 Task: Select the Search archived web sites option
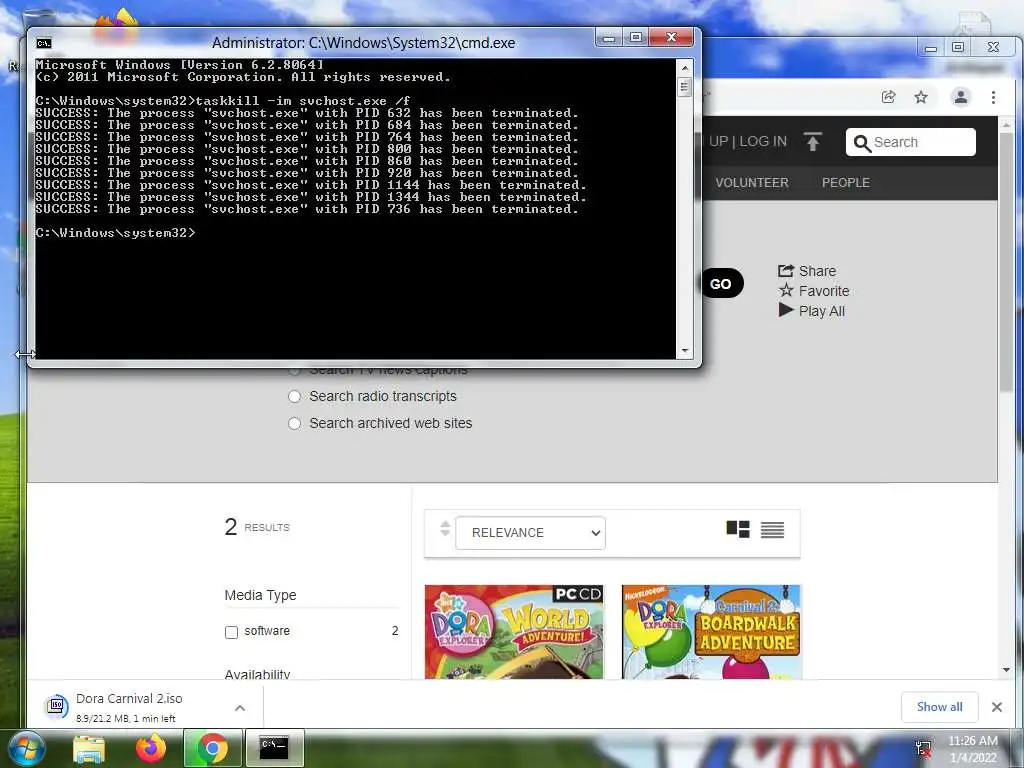(295, 423)
